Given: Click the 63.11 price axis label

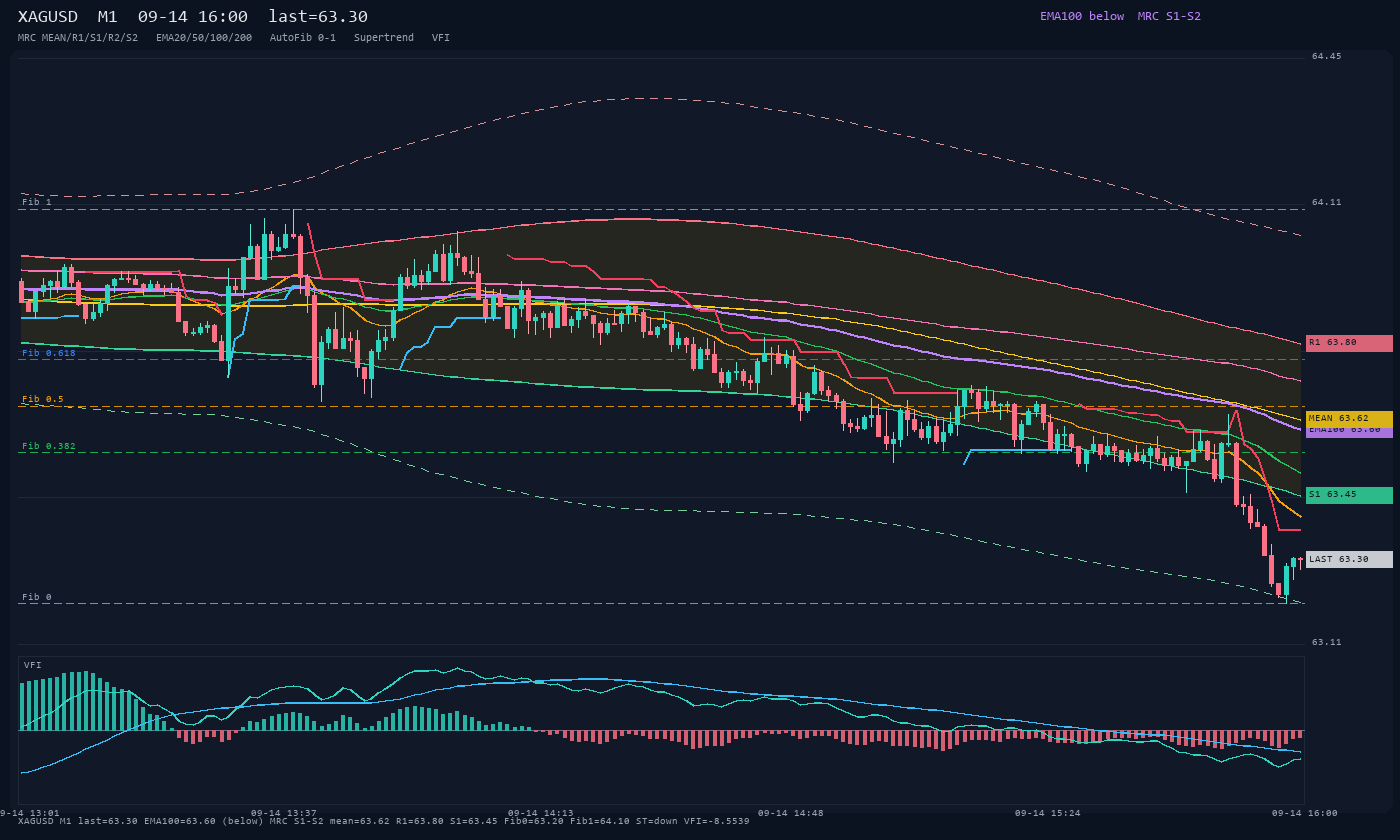Looking at the screenshot, I should point(1327,643).
